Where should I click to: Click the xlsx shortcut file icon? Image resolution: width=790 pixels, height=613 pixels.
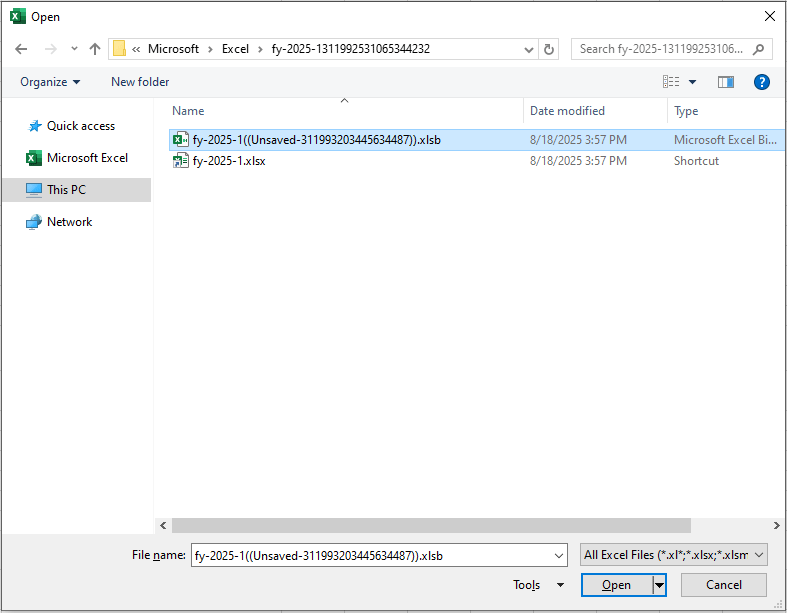click(180, 161)
